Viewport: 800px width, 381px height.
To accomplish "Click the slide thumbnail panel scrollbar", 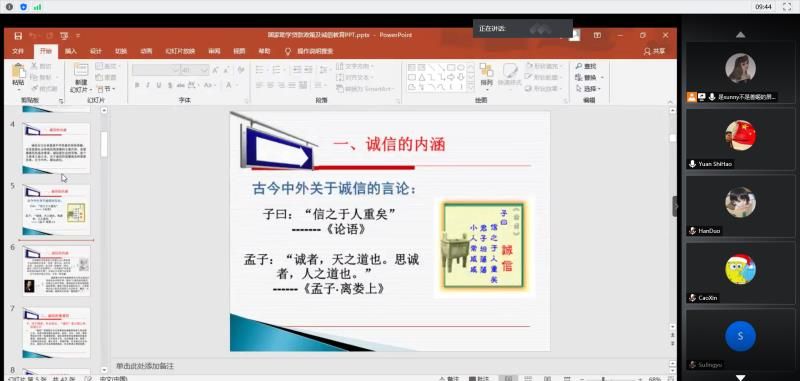I will tap(104, 145).
